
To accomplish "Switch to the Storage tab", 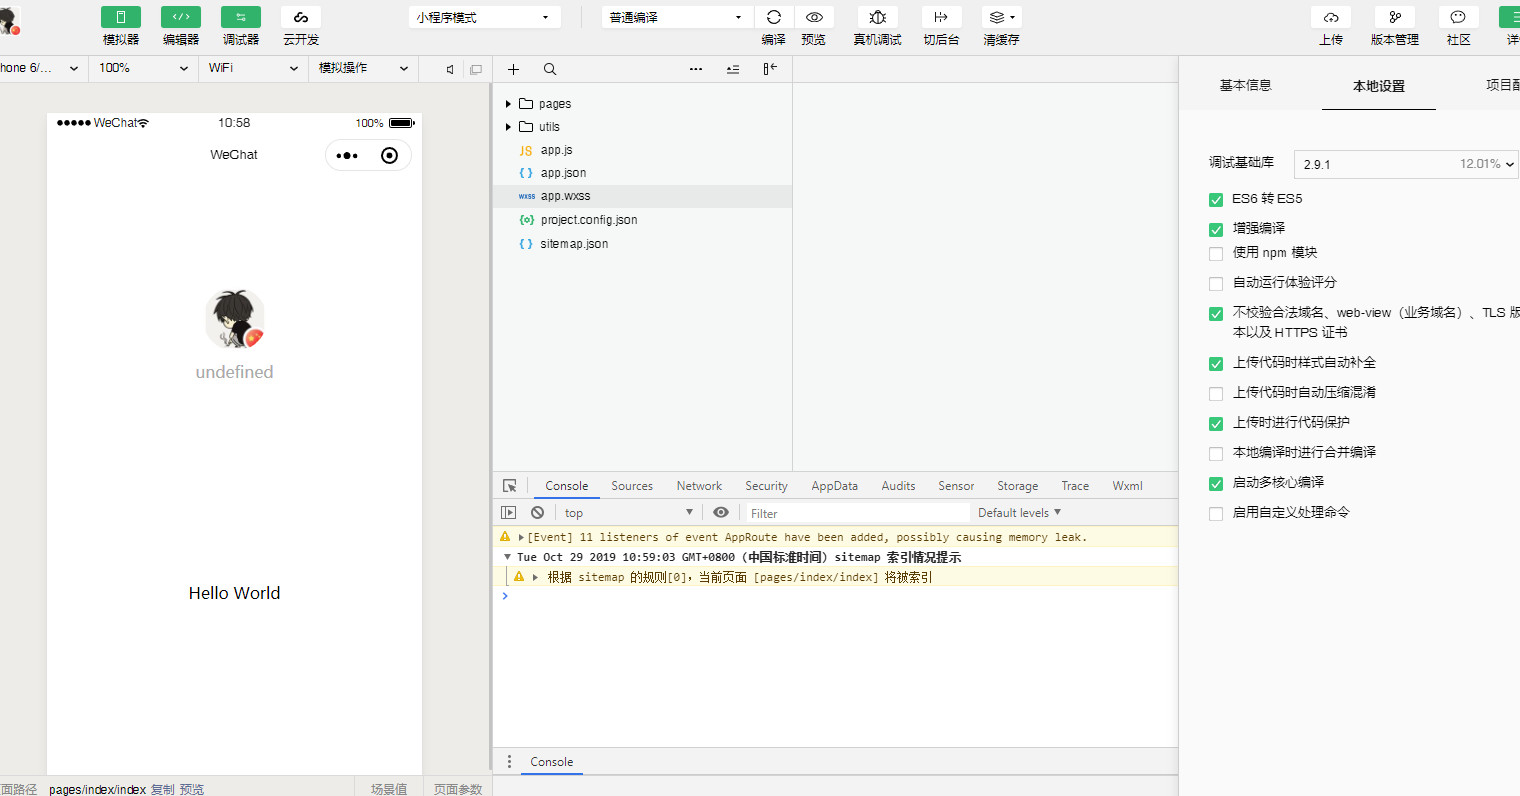I will pos(1018,486).
